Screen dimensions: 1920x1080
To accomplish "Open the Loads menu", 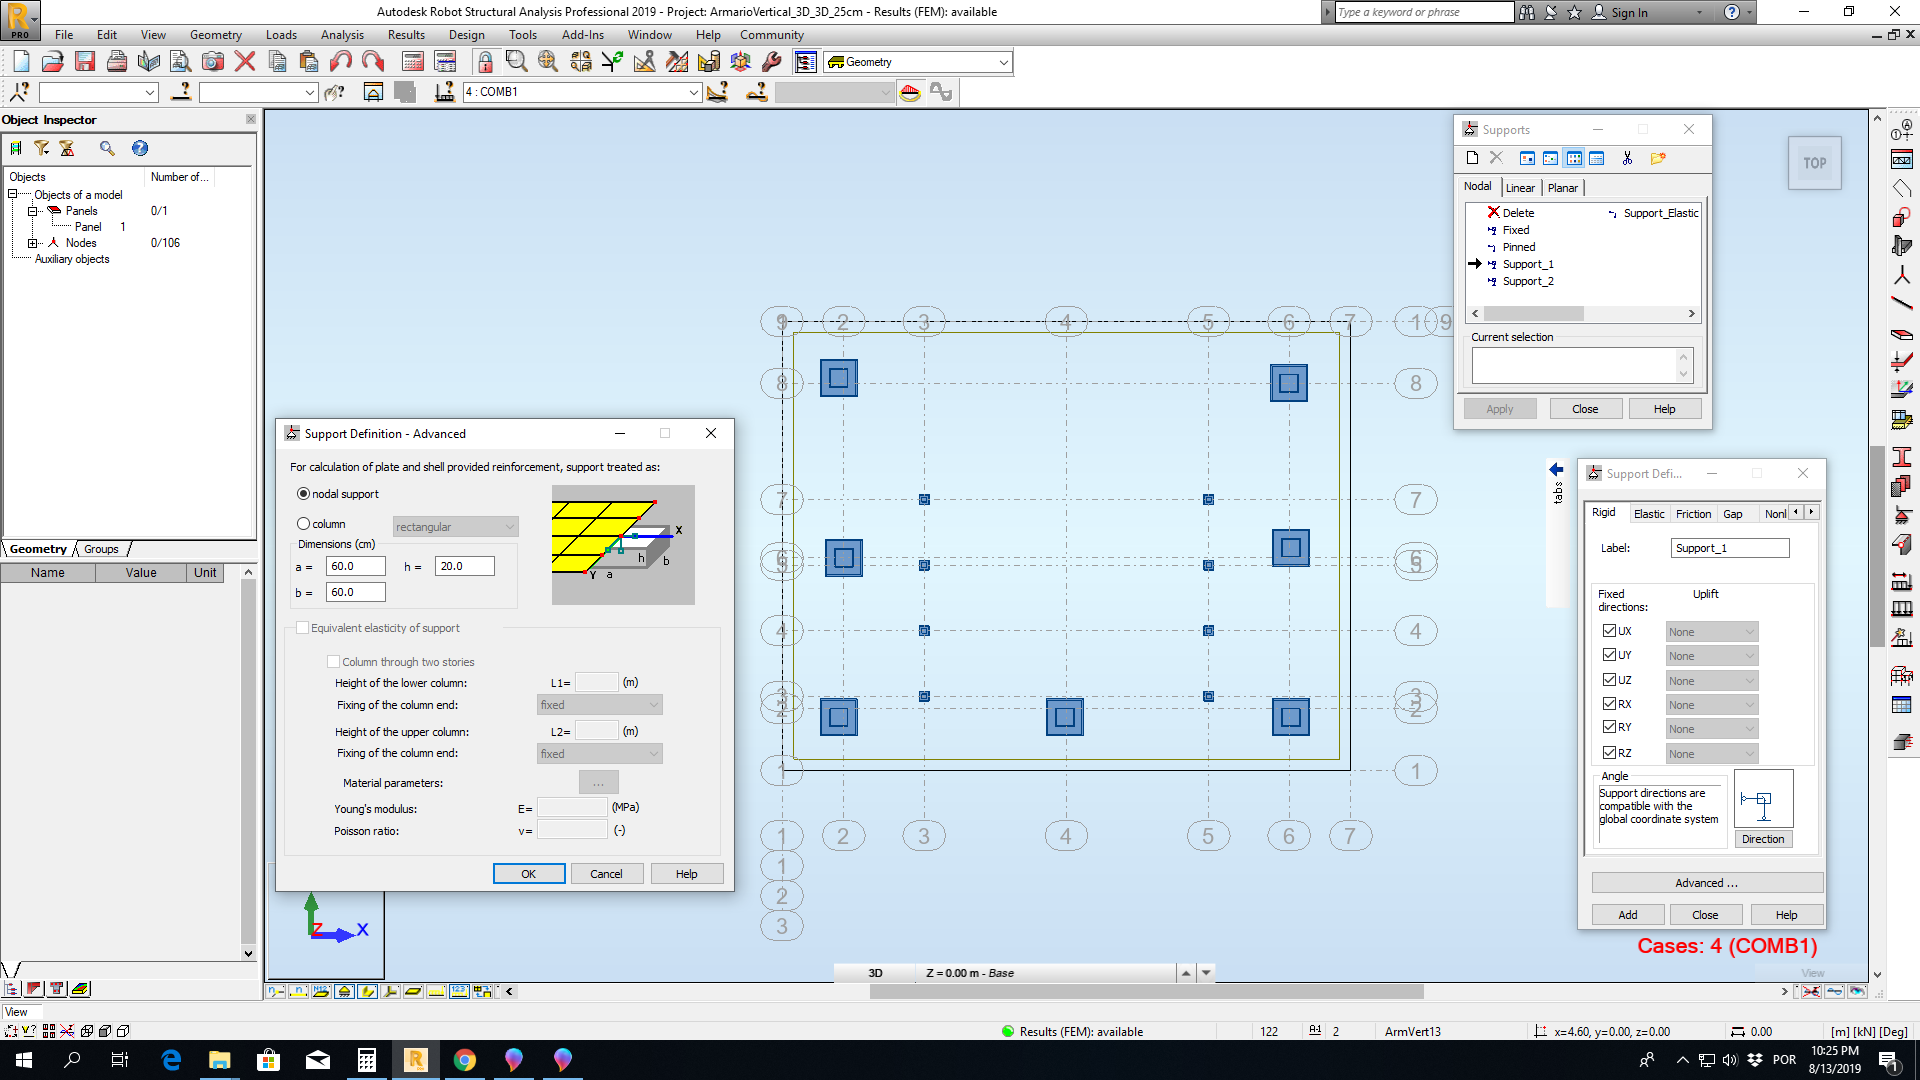I will pos(280,34).
